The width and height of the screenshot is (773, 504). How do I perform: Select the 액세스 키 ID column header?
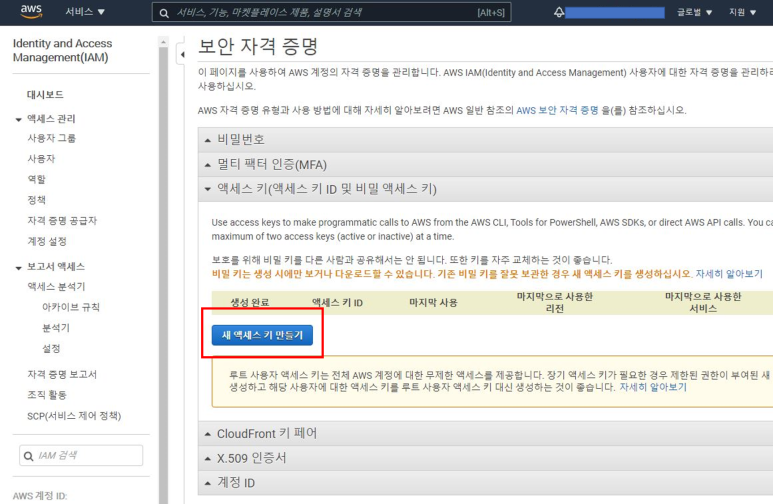[x=337, y=302]
